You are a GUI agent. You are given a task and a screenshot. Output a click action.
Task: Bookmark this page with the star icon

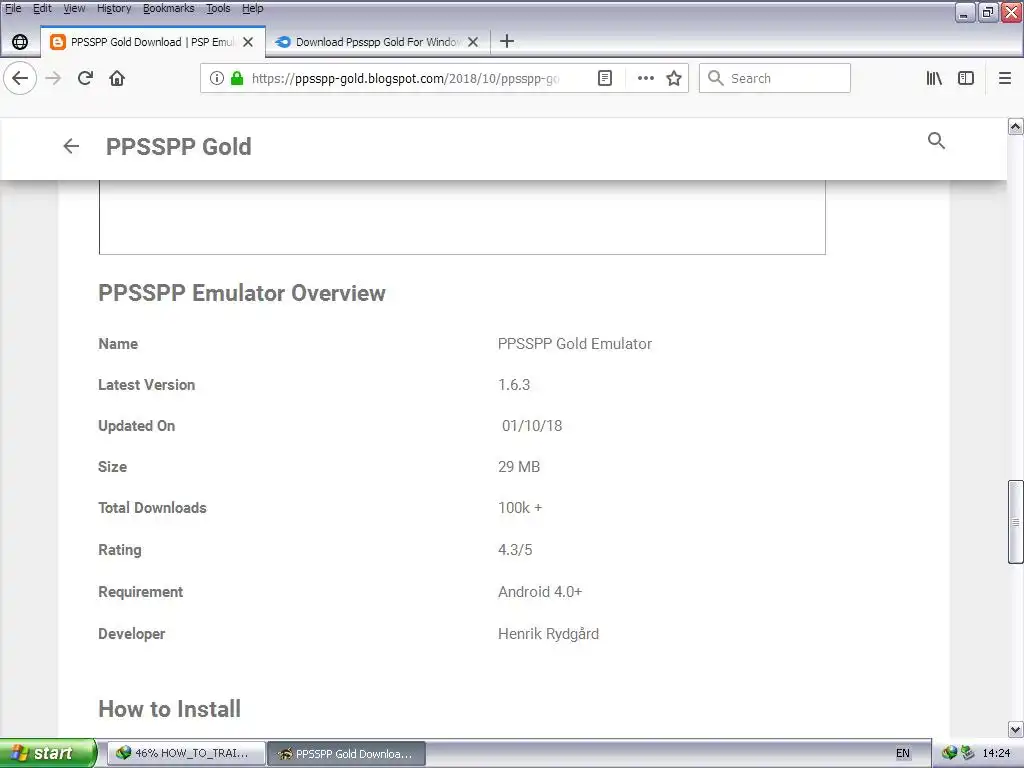coord(674,78)
